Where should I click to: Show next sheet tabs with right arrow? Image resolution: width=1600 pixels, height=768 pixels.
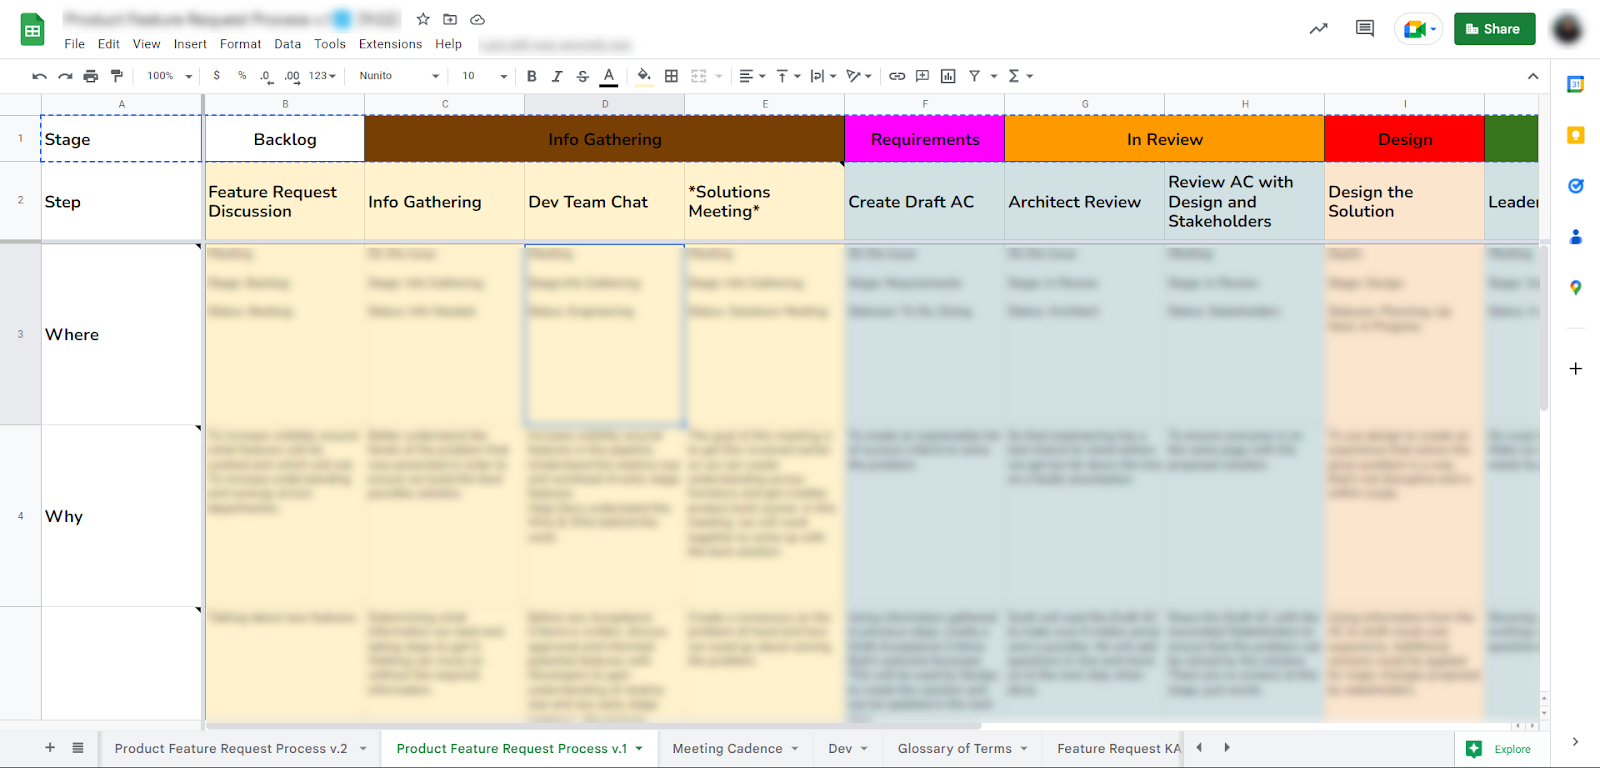(1227, 748)
